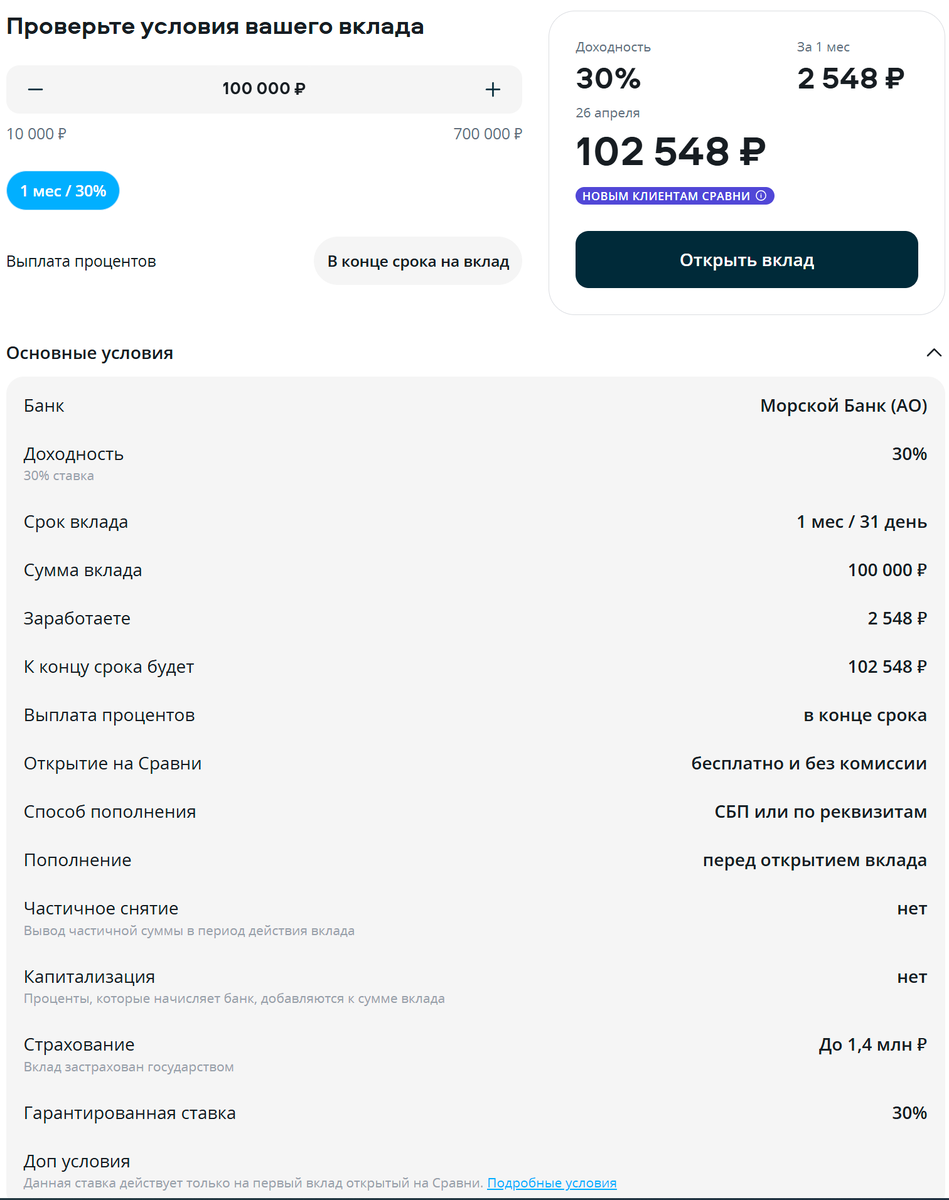Click the Страхование row label
The image size is (949, 1200).
pos(79,1045)
